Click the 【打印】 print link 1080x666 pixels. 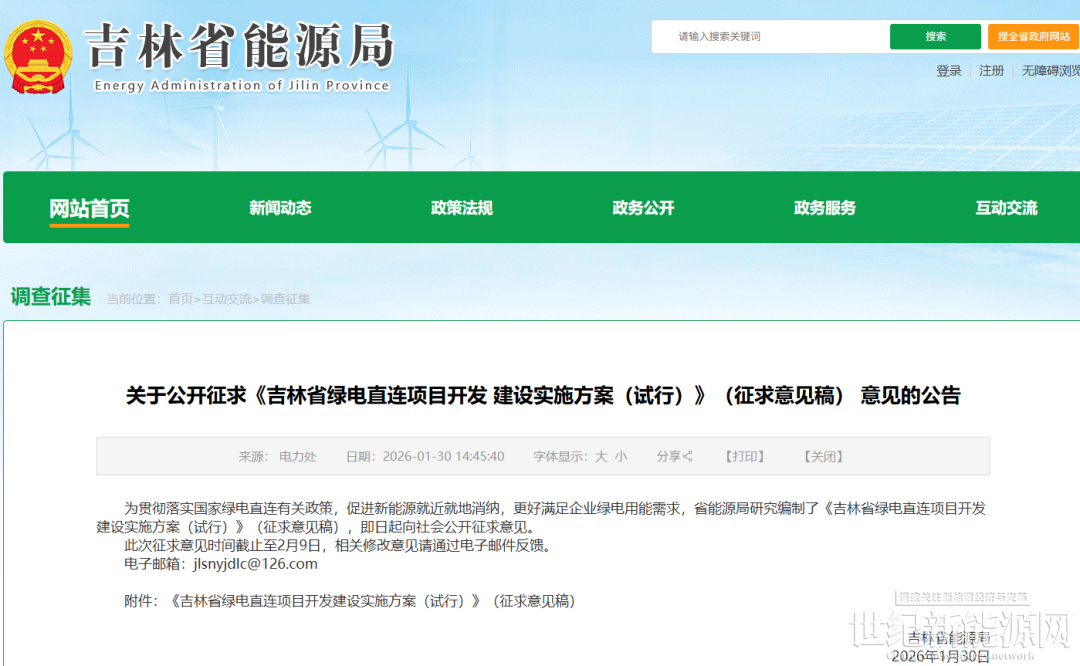tap(744, 457)
